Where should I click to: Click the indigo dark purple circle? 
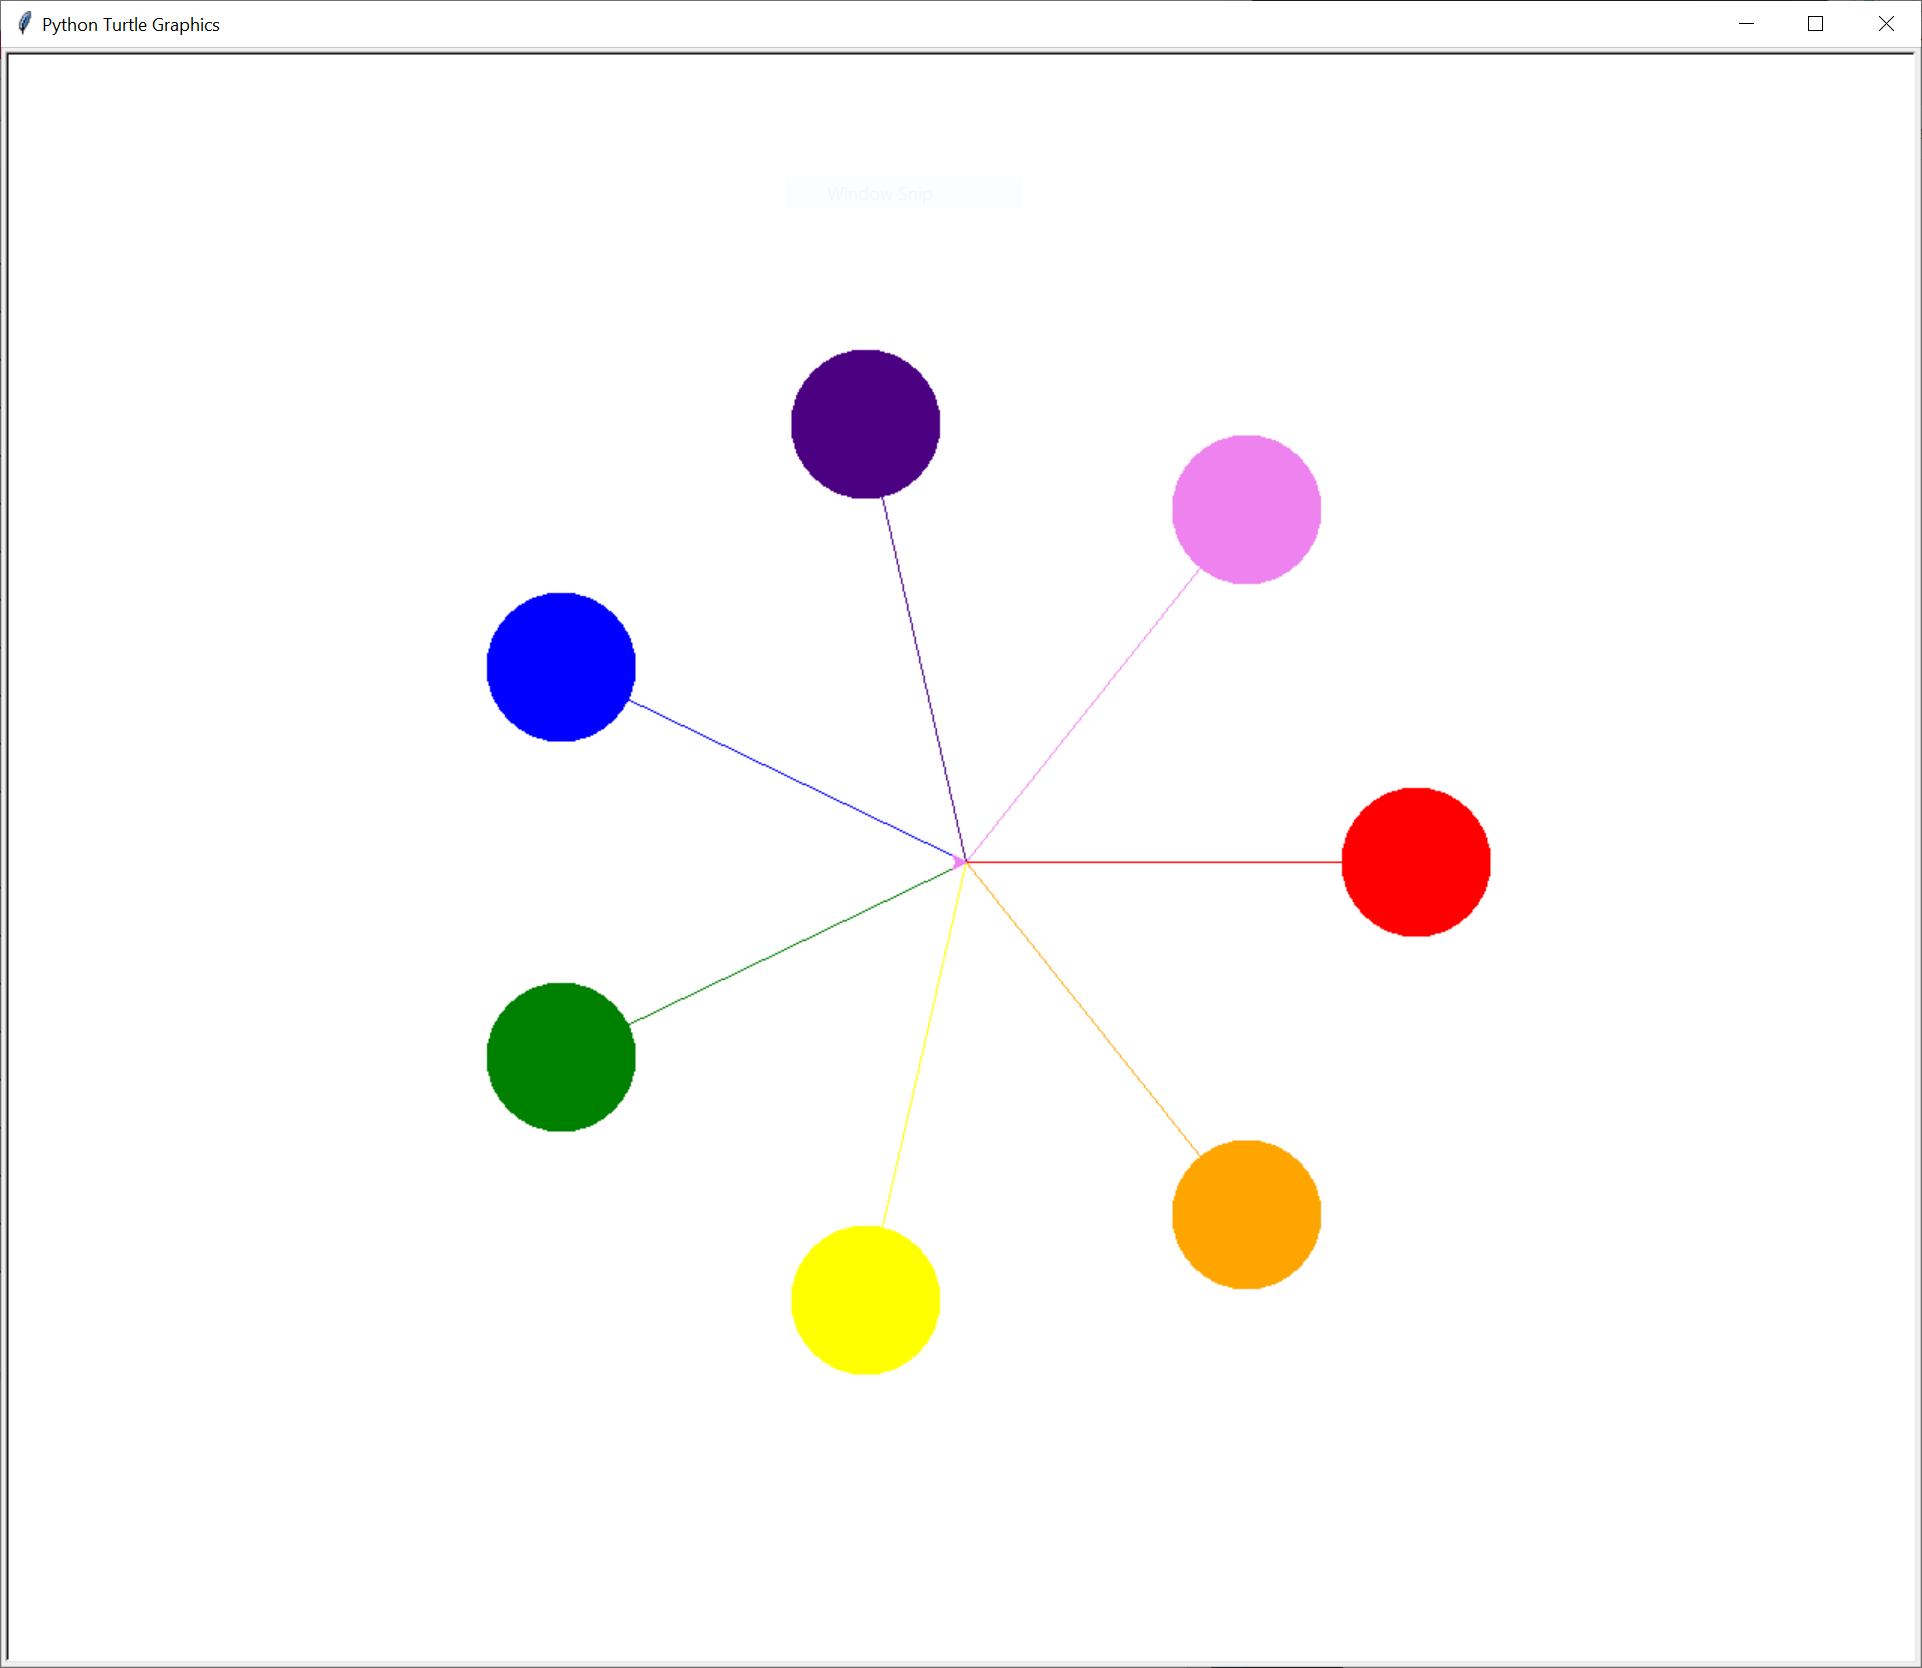pos(865,424)
